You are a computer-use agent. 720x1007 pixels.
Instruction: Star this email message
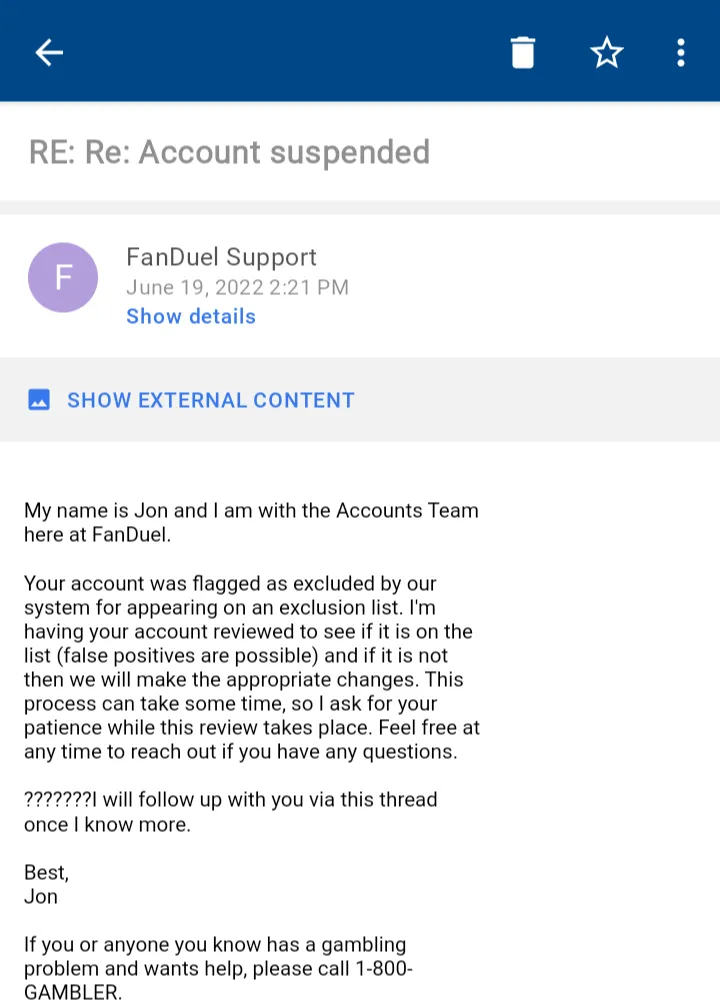click(607, 52)
